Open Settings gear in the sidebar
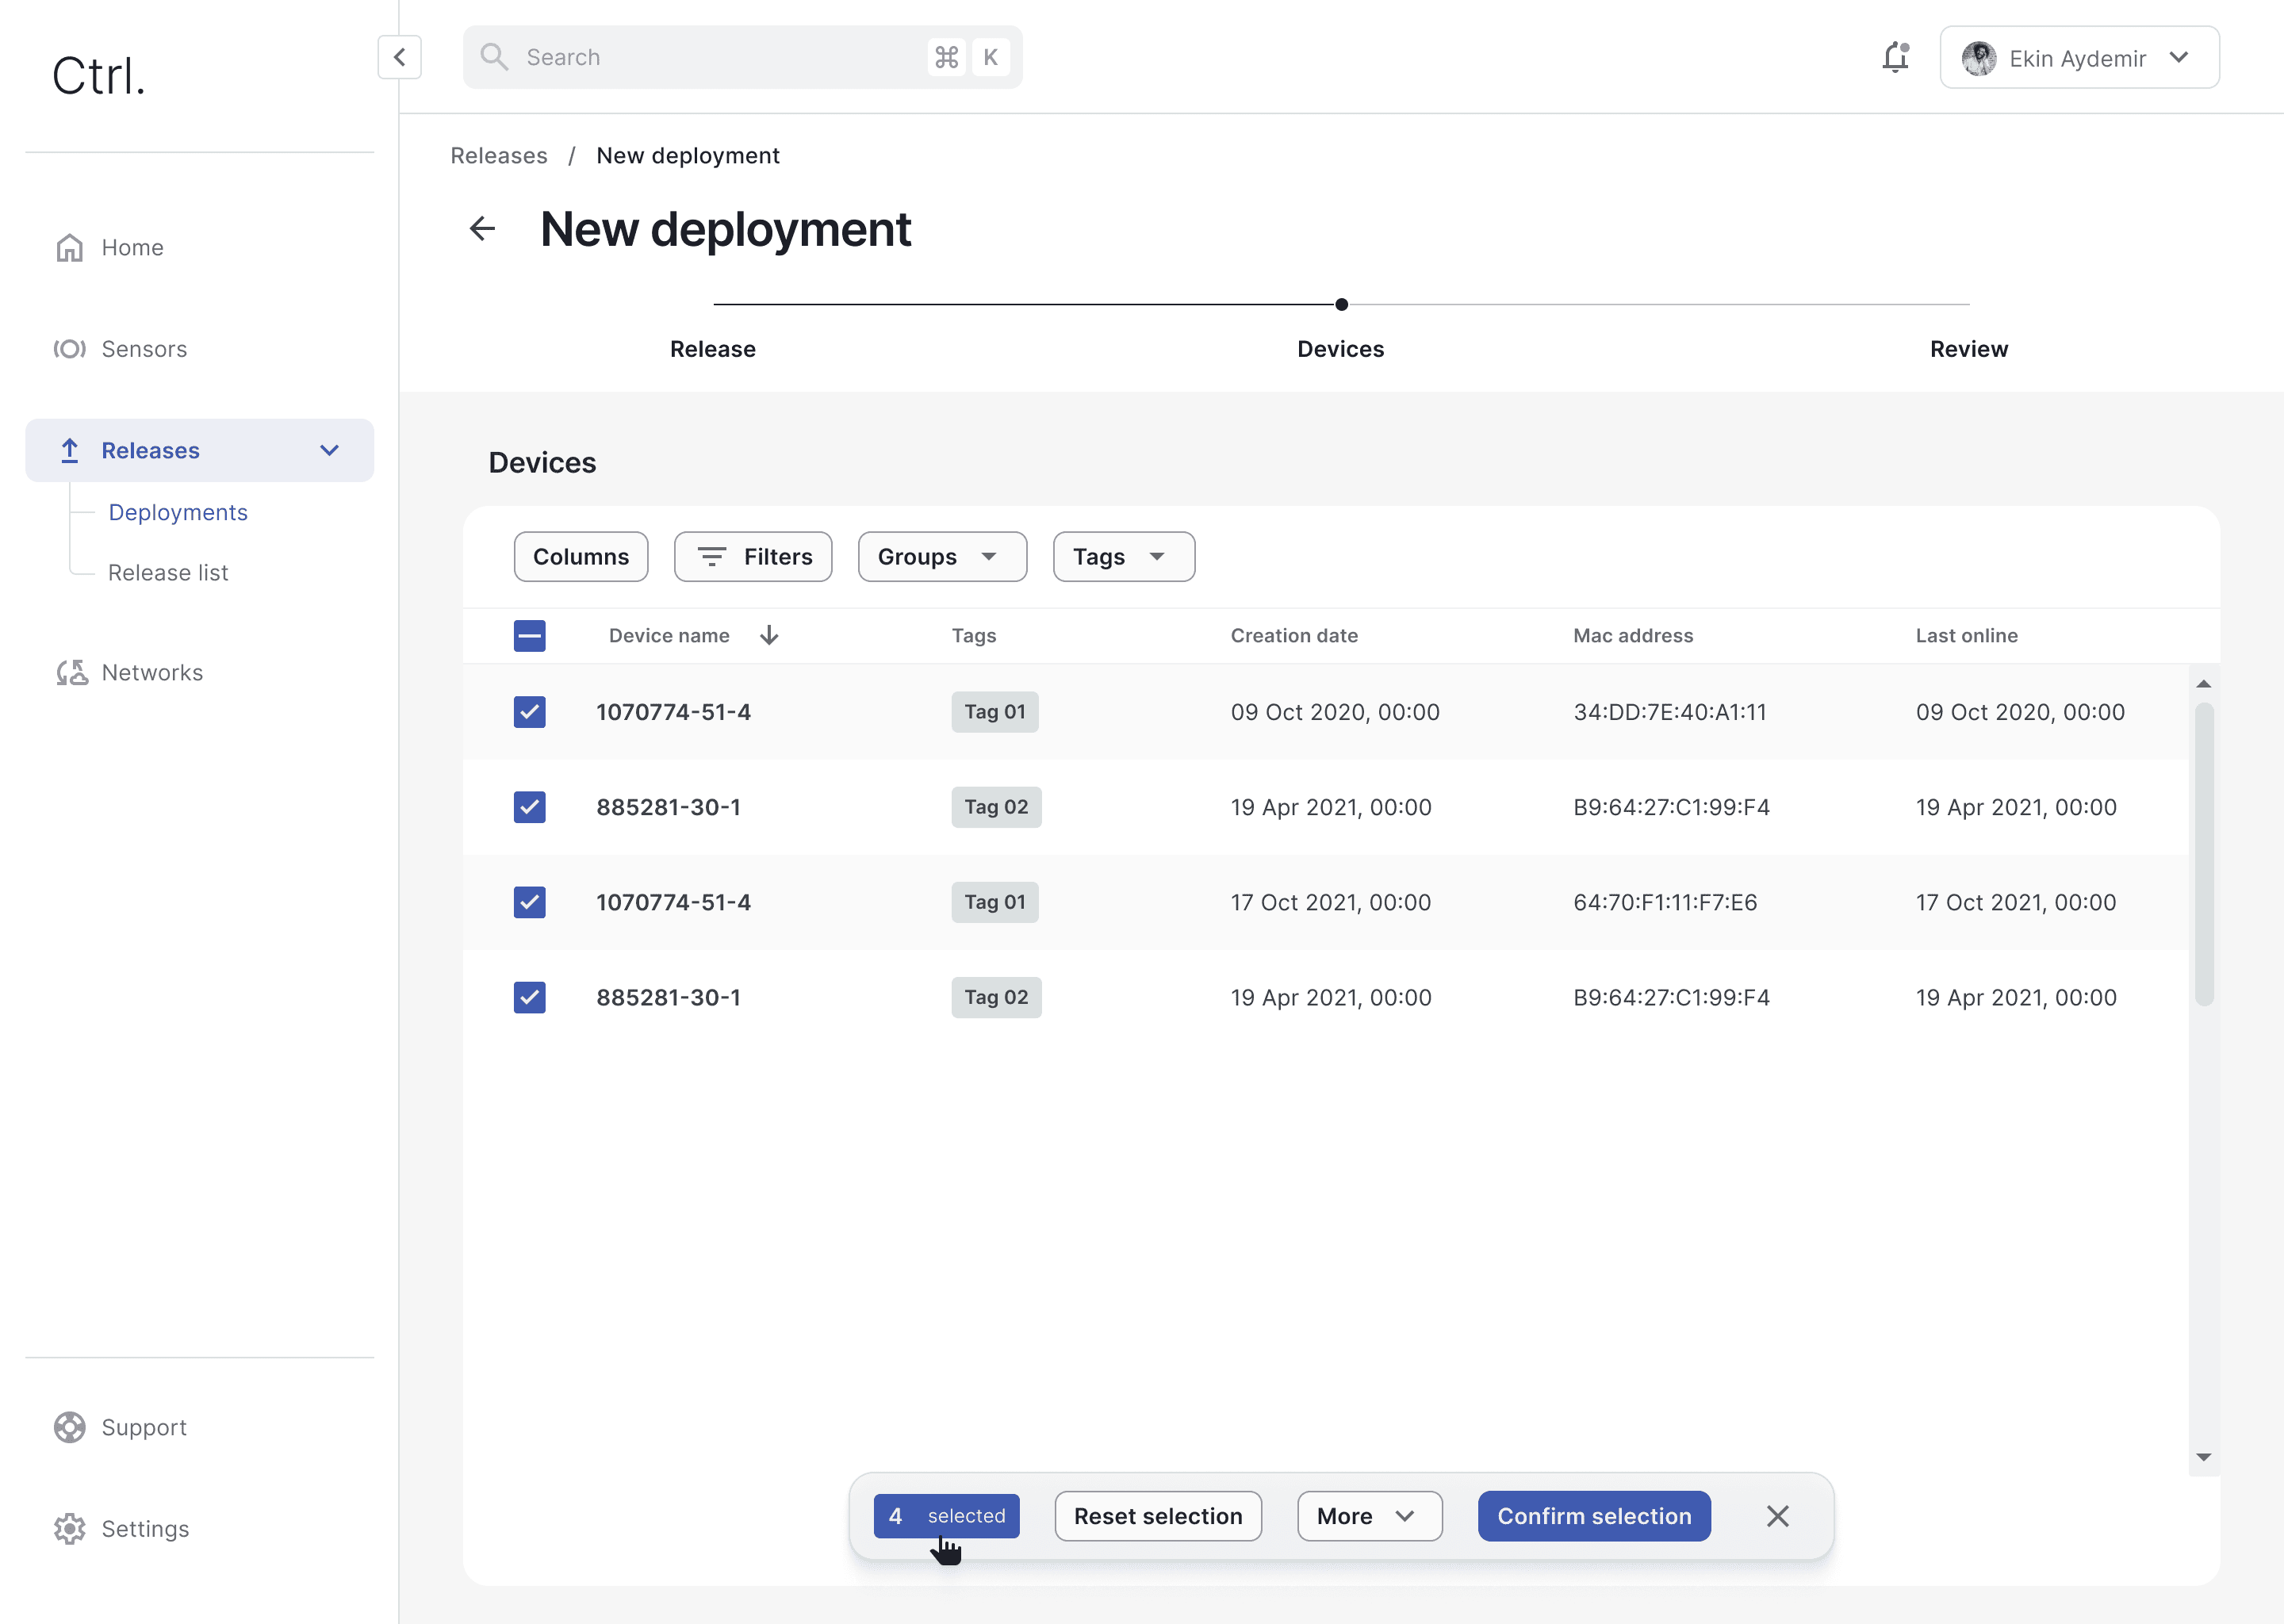Screen dimensions: 2284x1624 click(70, 1528)
